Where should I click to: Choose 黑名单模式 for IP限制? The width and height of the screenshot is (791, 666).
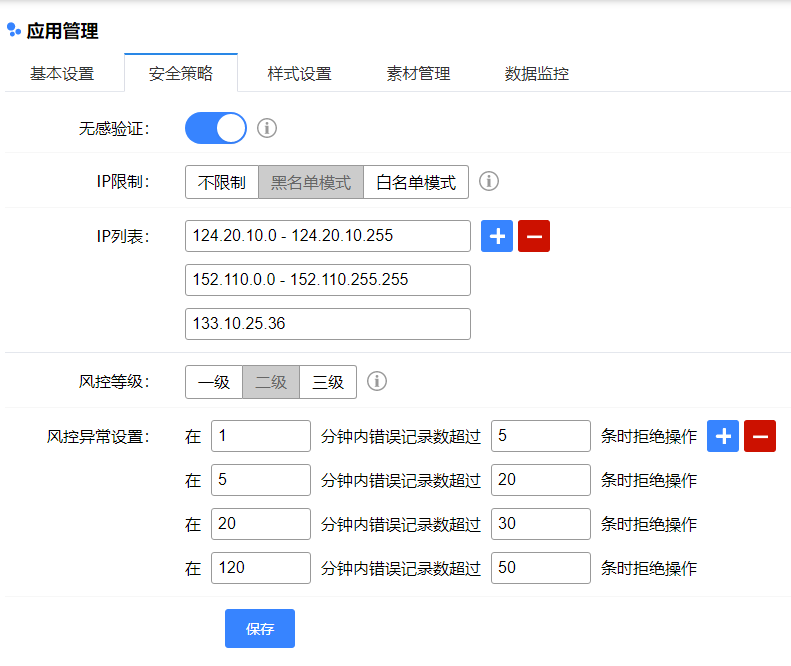click(311, 182)
